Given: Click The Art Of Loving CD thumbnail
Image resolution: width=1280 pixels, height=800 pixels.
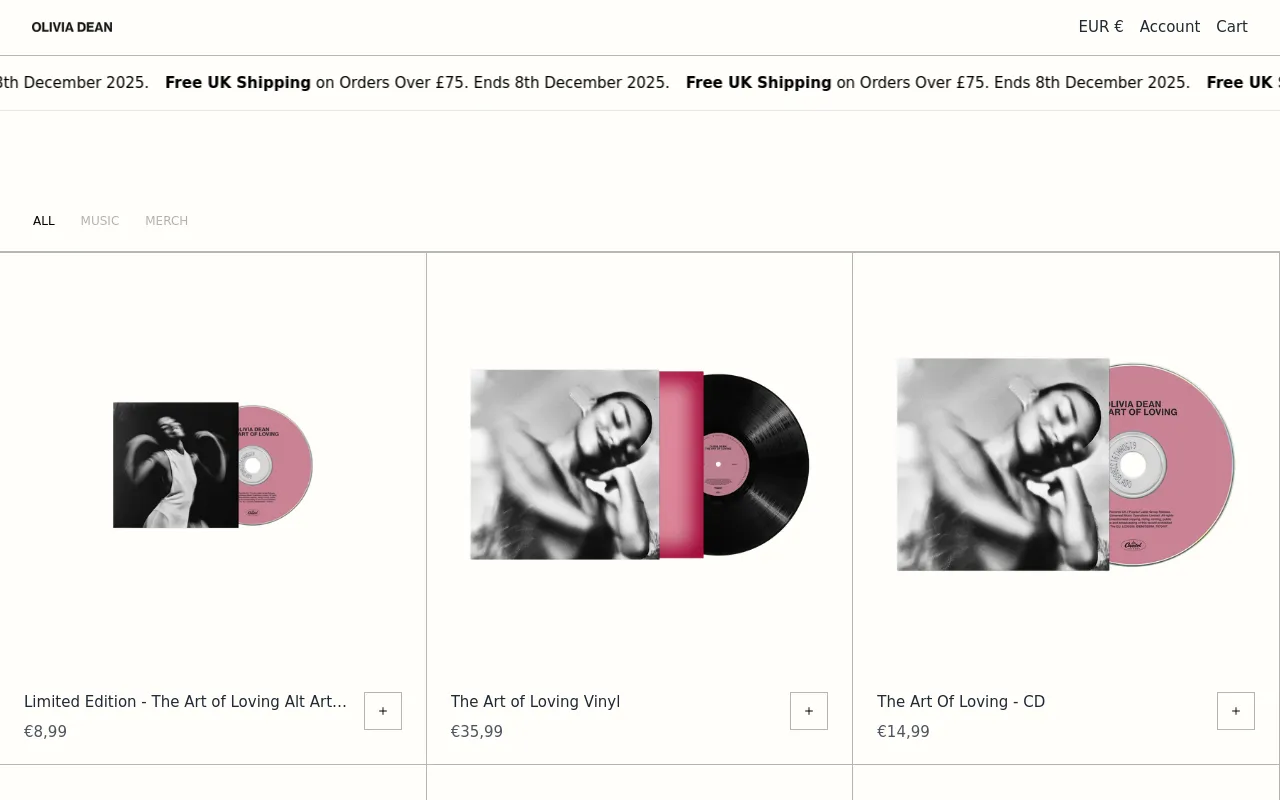Looking at the screenshot, I should pos(1066,465).
